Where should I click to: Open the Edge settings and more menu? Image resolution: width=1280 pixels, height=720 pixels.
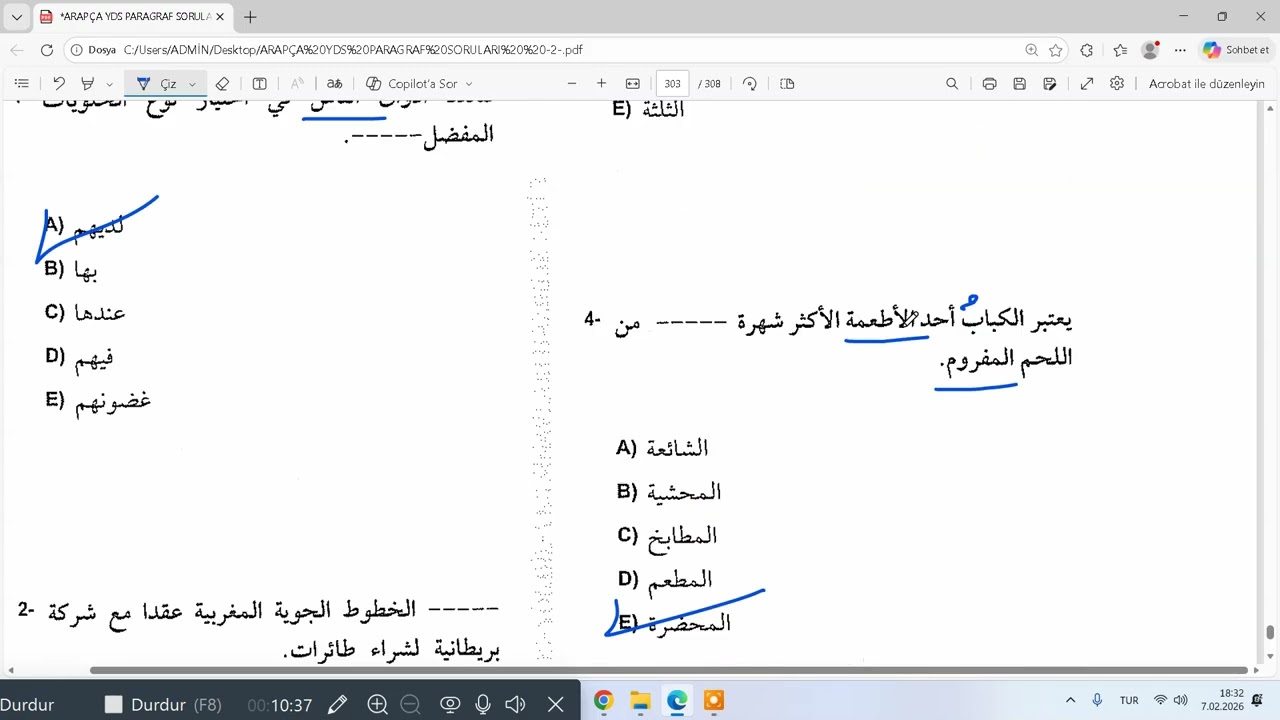click(x=1180, y=50)
